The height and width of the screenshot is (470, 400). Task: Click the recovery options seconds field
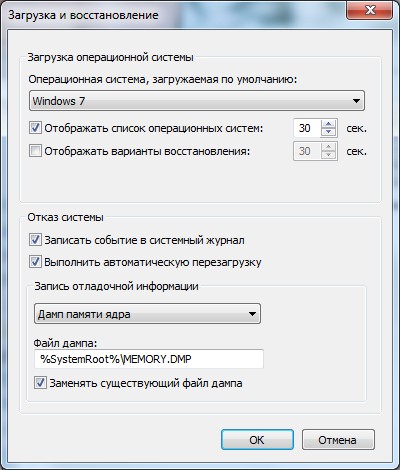[307, 151]
